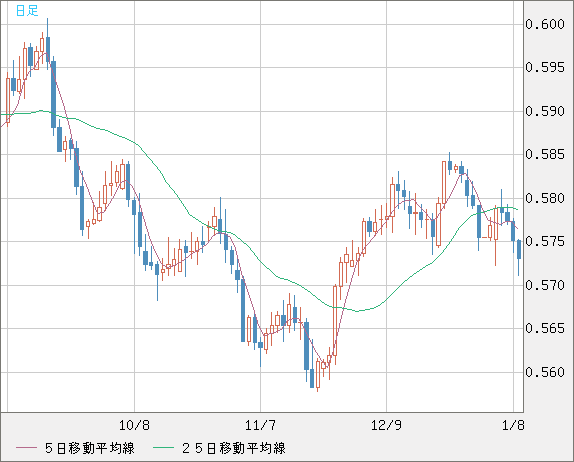The width and height of the screenshot is (574, 462).
Task: Click the purple 5-day average legend line
Action: coord(26,448)
